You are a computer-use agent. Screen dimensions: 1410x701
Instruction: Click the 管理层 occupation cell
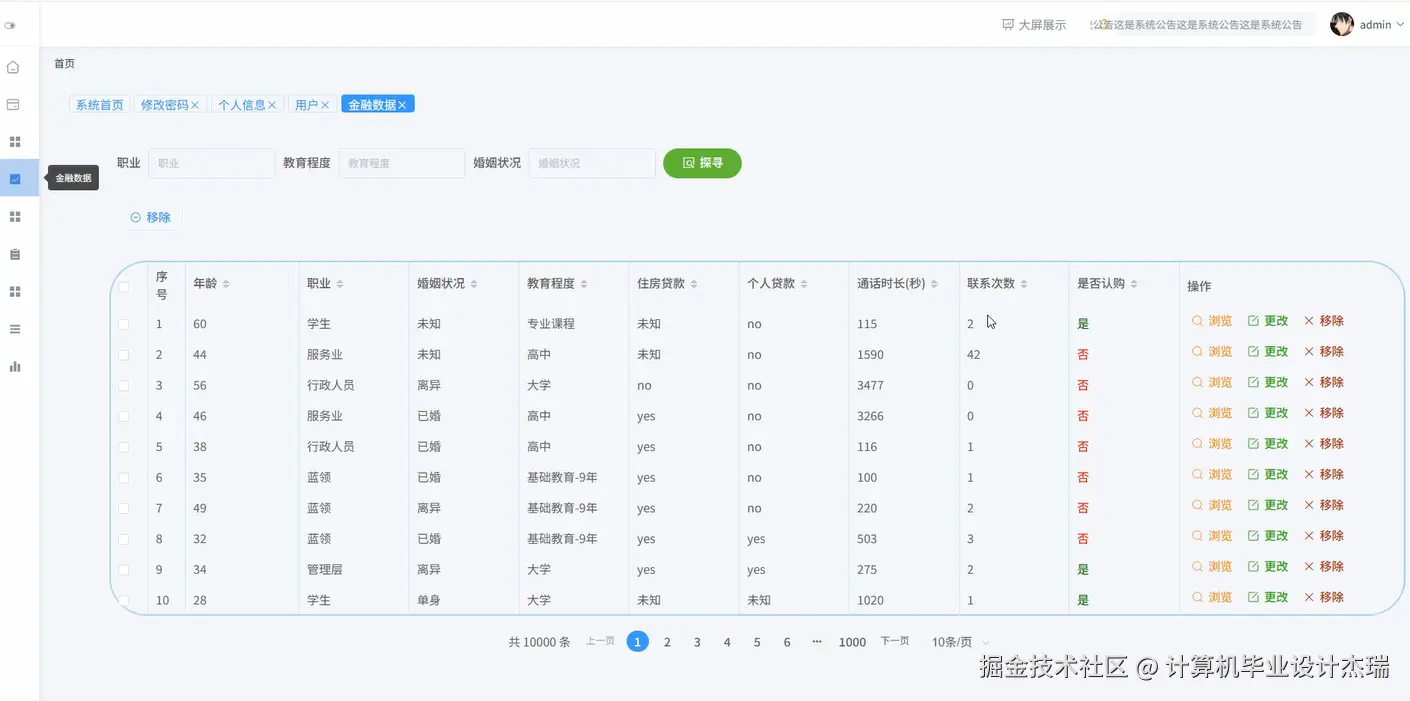325,570
